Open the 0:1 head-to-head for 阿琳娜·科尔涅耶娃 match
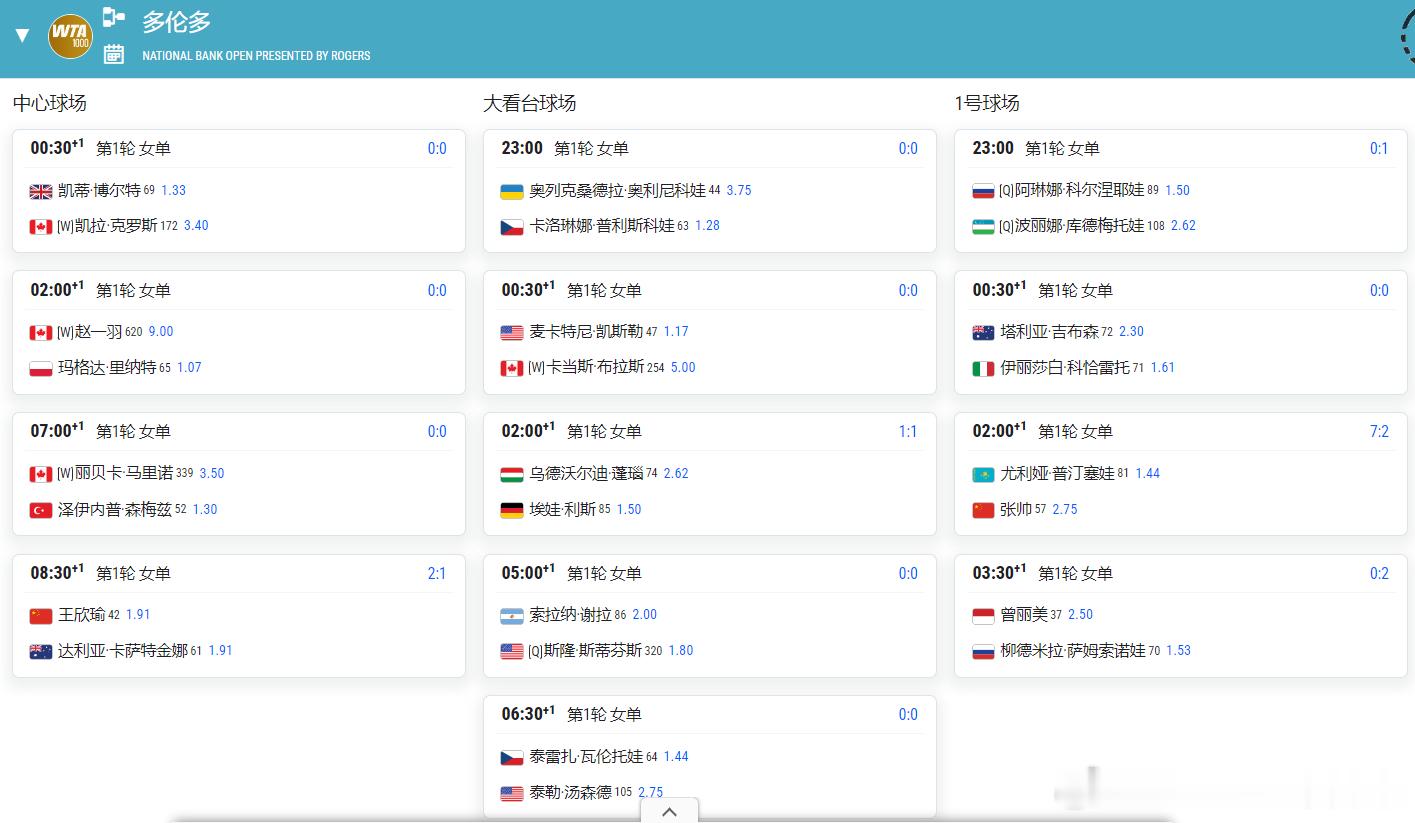 click(x=1379, y=148)
